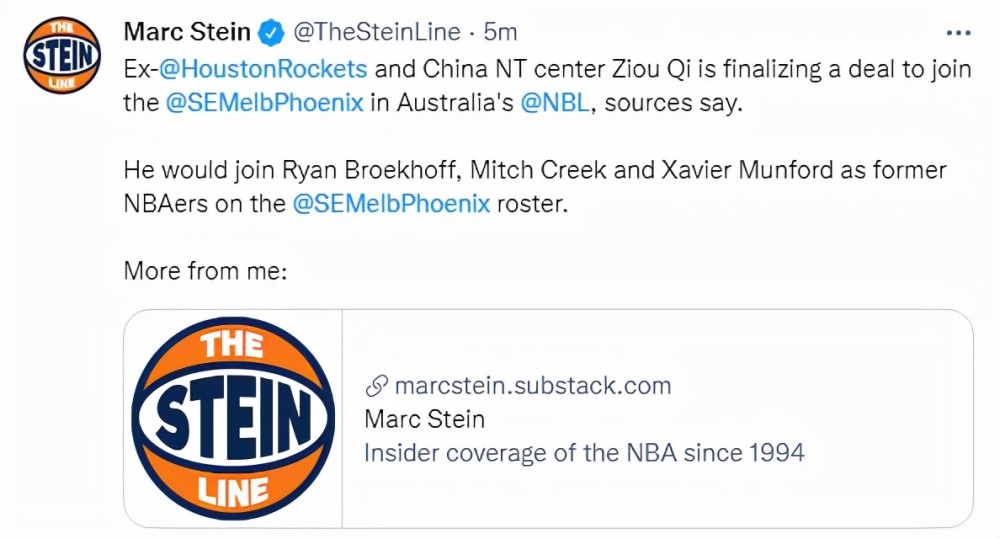
Task: Click the link chain icon in card
Action: [x=377, y=386]
